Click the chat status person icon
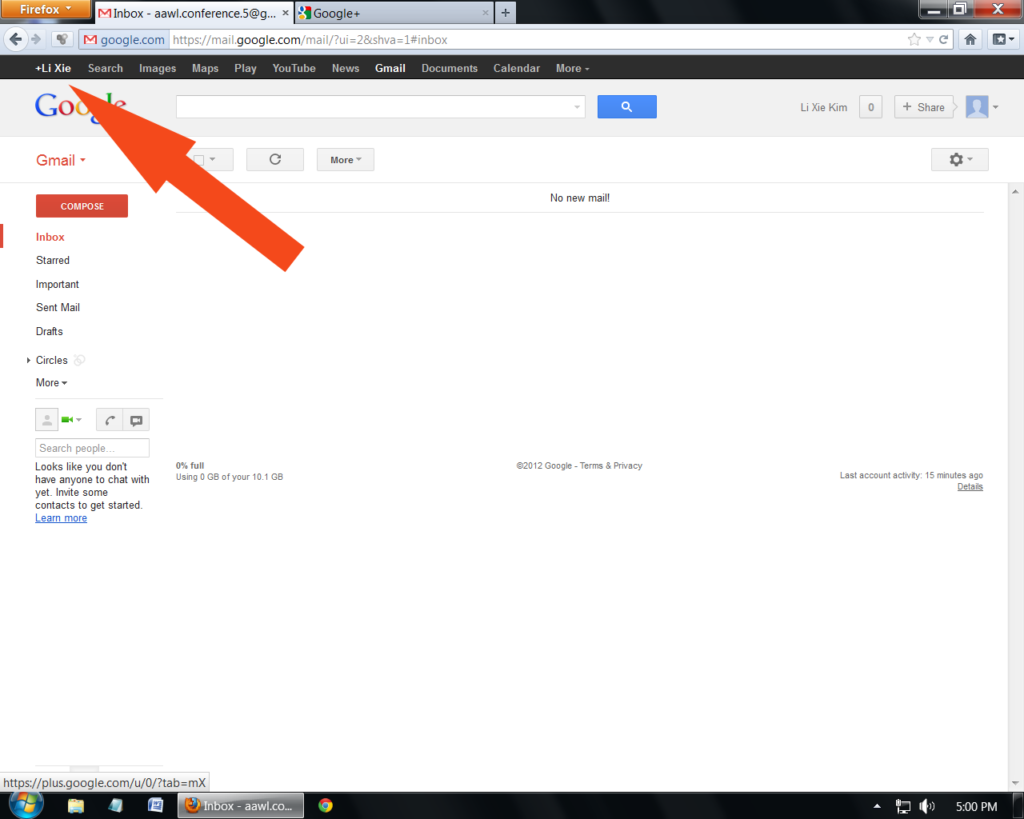 (46, 420)
